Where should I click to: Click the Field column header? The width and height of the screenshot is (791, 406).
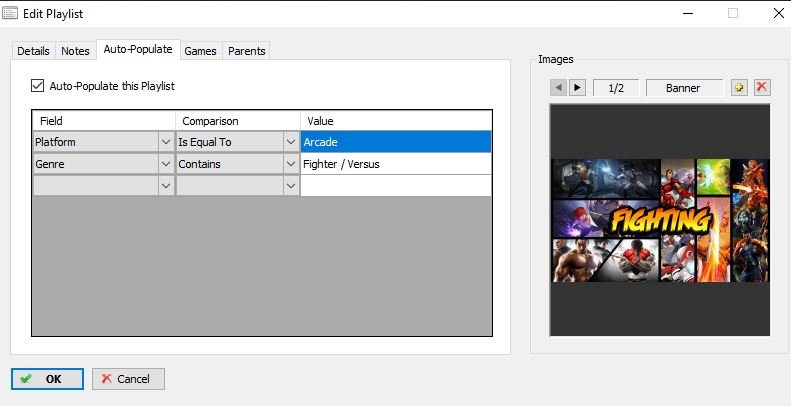[104, 121]
